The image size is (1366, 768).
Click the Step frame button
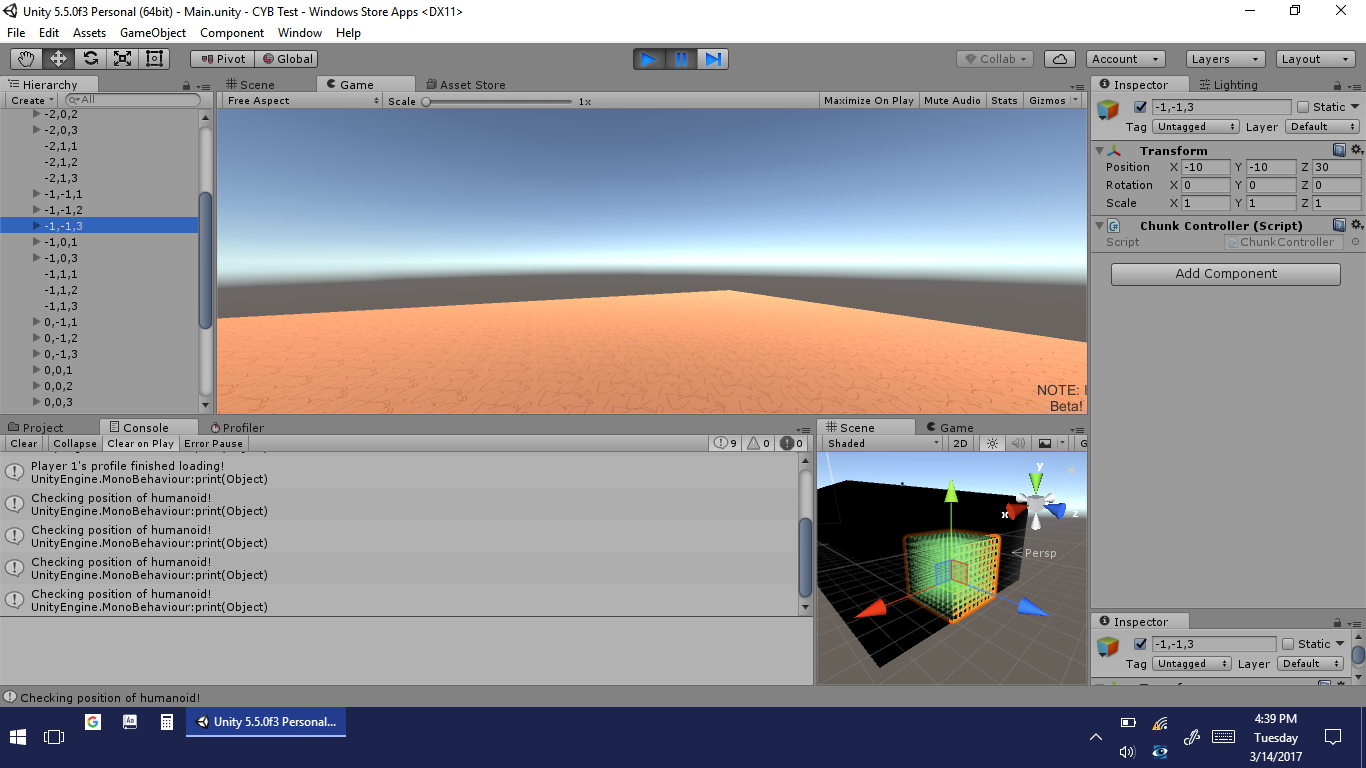click(713, 59)
